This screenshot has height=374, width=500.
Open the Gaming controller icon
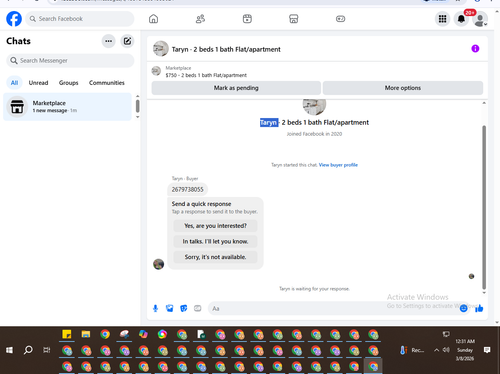[340, 19]
